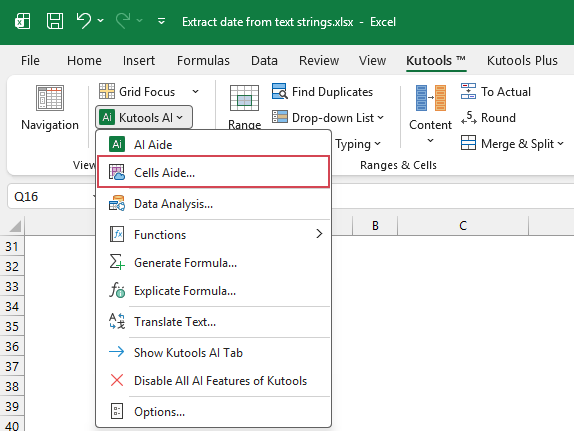Select column B header
This screenshot has height=431, width=574.
point(375,225)
